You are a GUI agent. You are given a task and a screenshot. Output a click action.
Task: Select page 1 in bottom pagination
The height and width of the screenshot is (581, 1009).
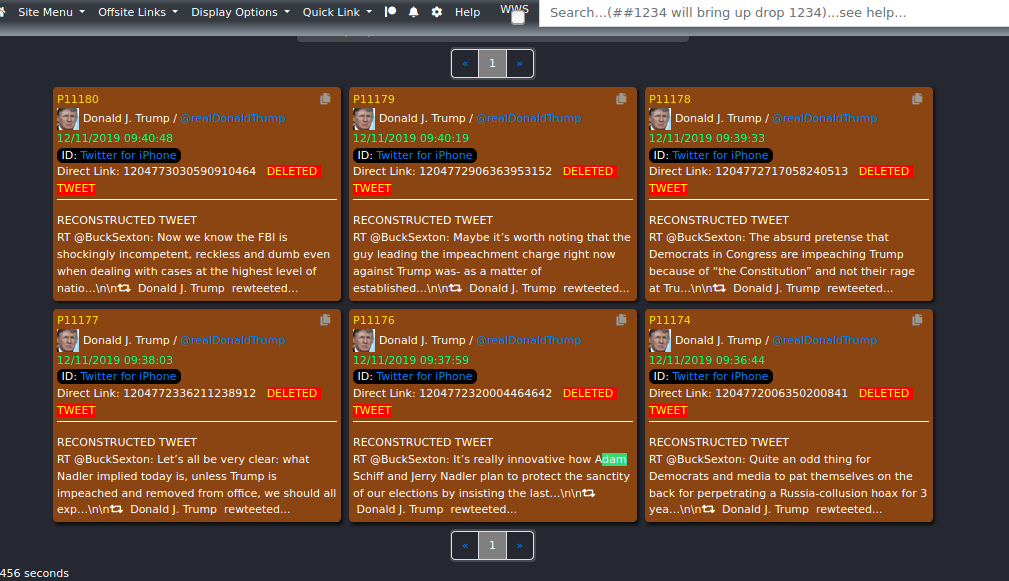tap(492, 545)
